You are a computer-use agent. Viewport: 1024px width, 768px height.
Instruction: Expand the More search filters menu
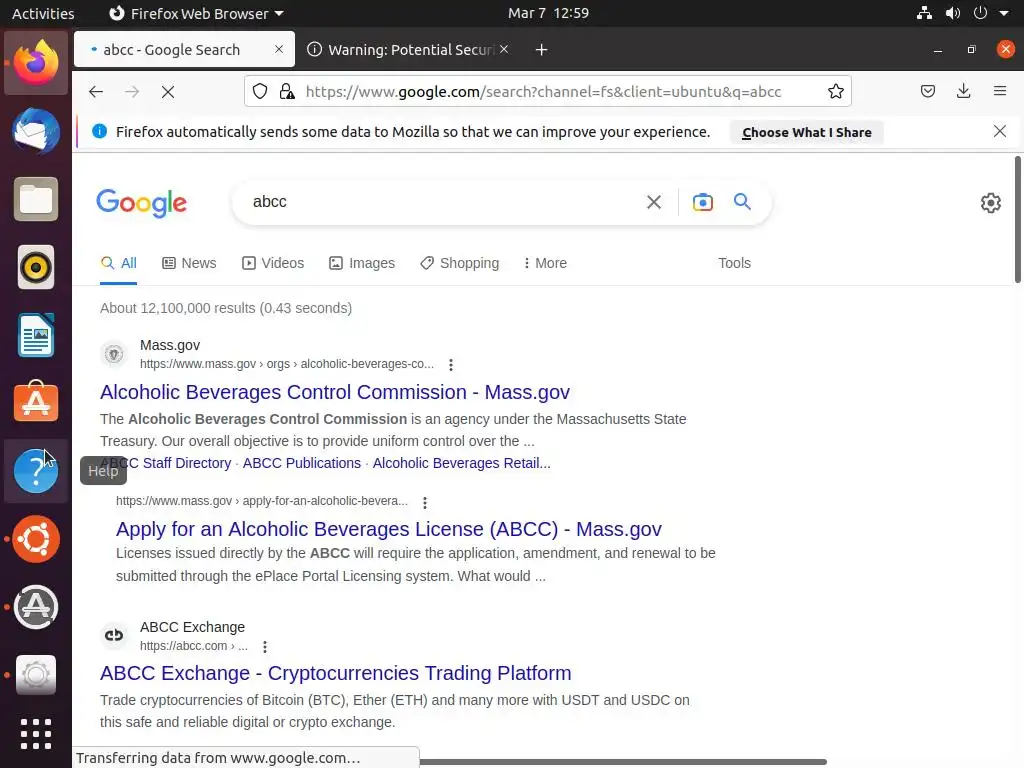pyautogui.click(x=545, y=263)
